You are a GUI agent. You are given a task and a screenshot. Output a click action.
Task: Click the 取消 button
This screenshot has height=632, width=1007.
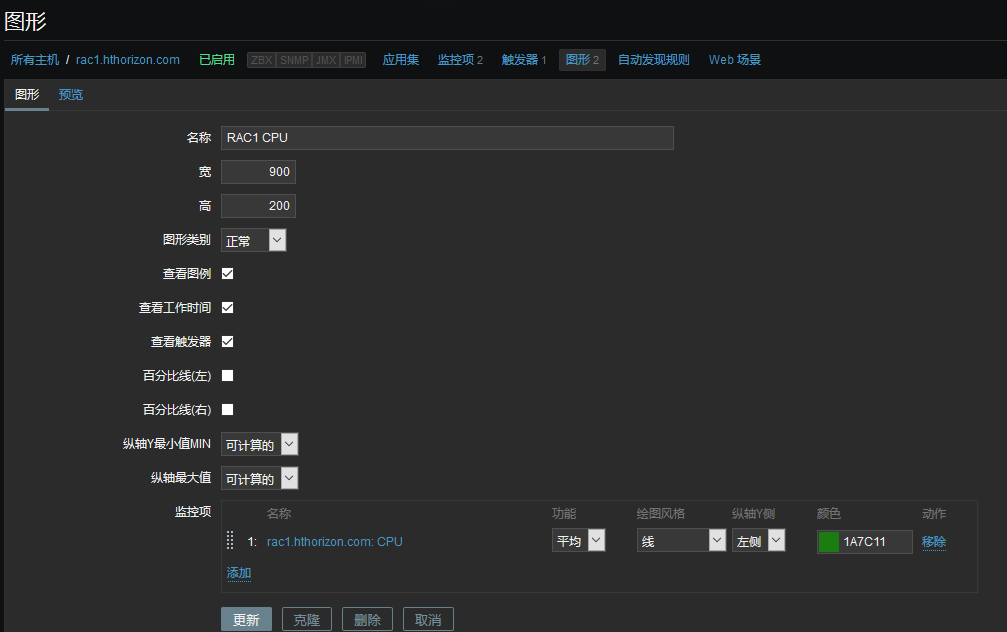(x=428, y=620)
